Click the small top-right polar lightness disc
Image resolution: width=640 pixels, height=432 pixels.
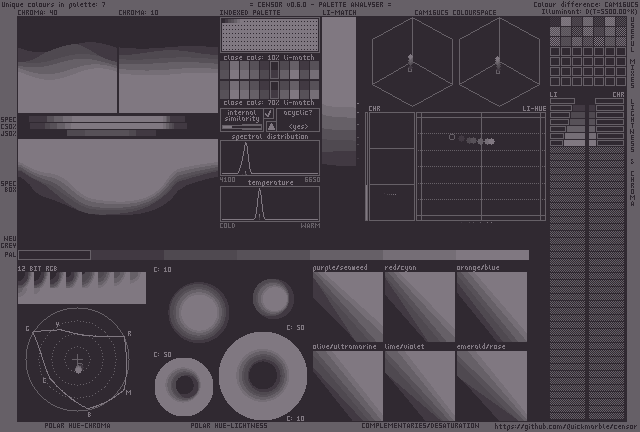coord(272,298)
